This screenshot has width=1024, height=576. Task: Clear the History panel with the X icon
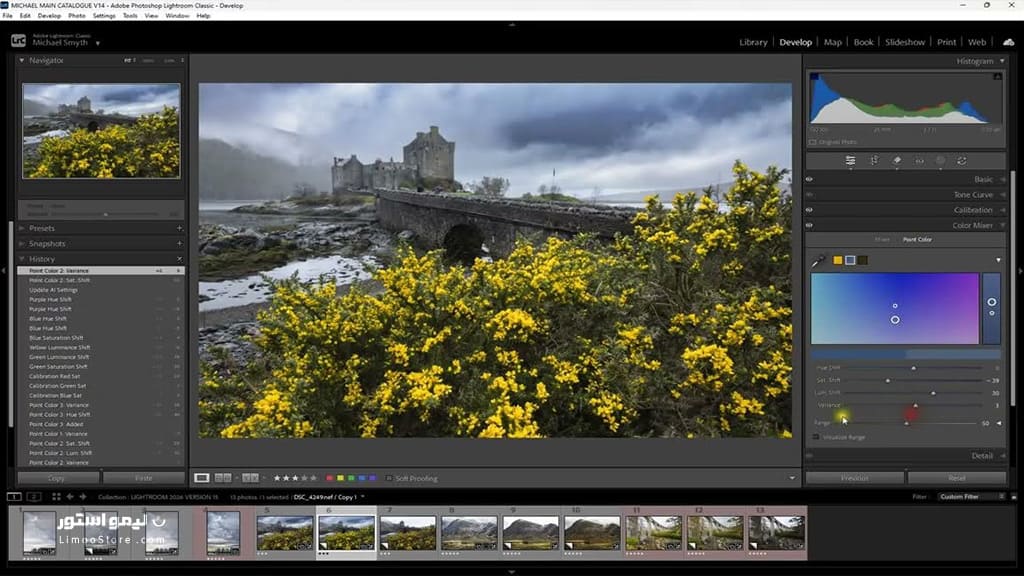pos(179,259)
